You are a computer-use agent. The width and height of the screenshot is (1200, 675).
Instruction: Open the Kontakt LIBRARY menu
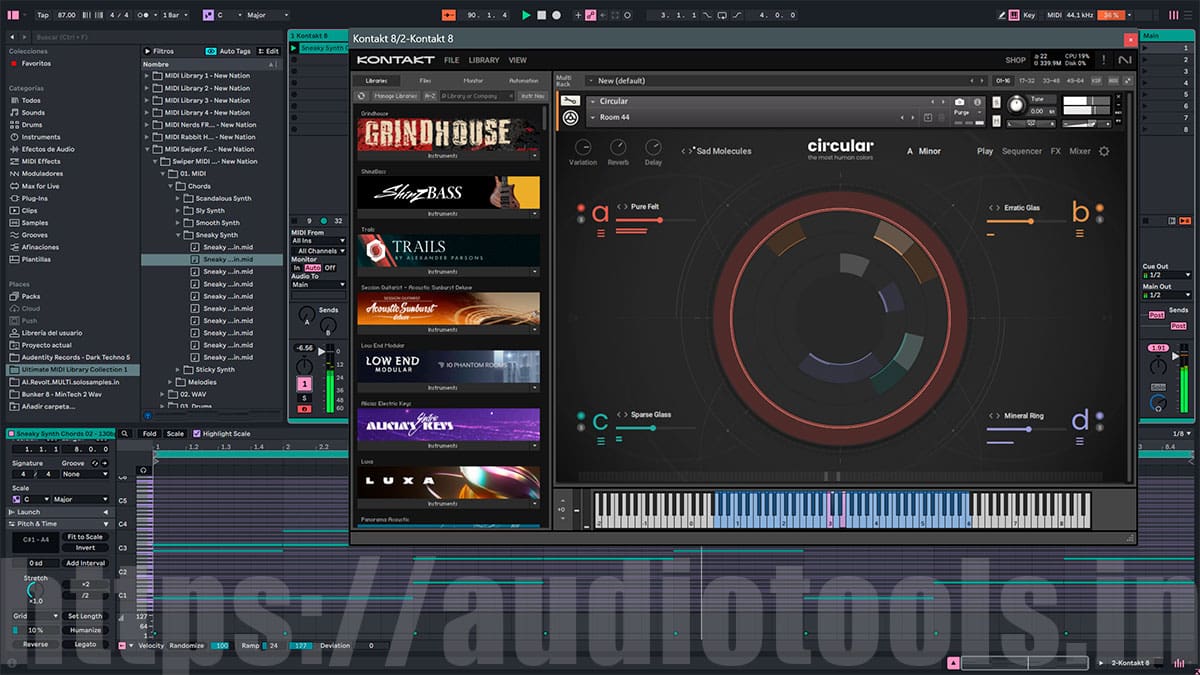pos(484,60)
